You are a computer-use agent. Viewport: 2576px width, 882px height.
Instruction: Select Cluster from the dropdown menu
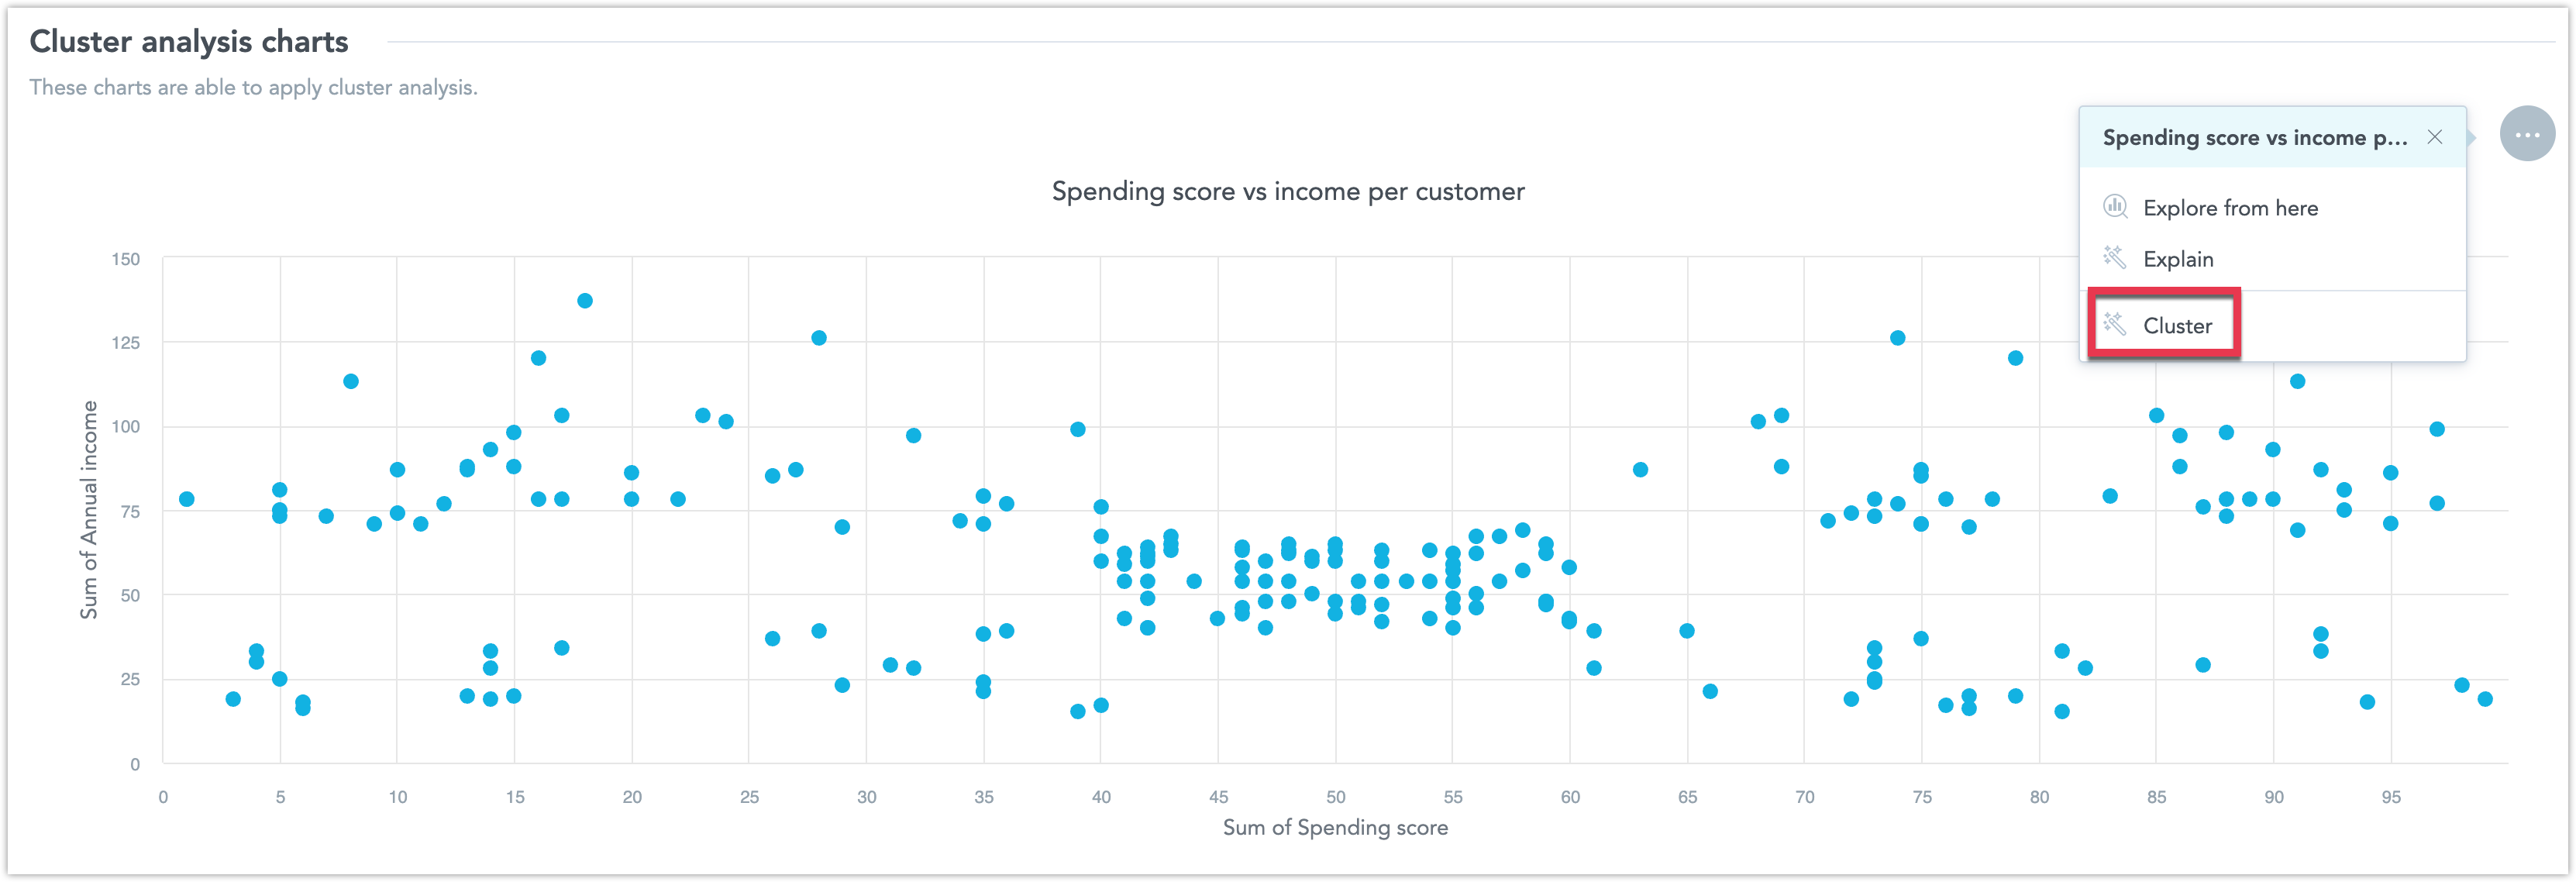(x=2172, y=322)
